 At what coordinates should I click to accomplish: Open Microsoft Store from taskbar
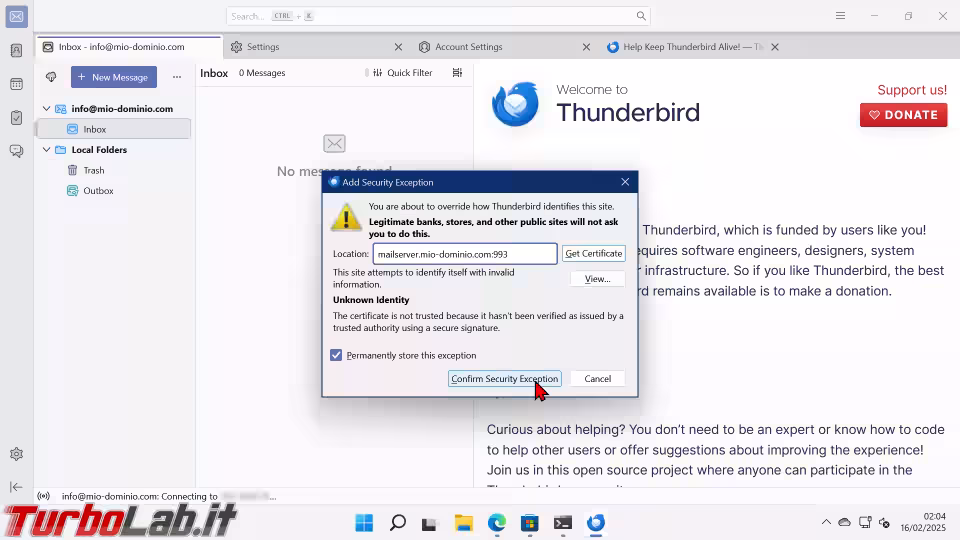coord(530,523)
